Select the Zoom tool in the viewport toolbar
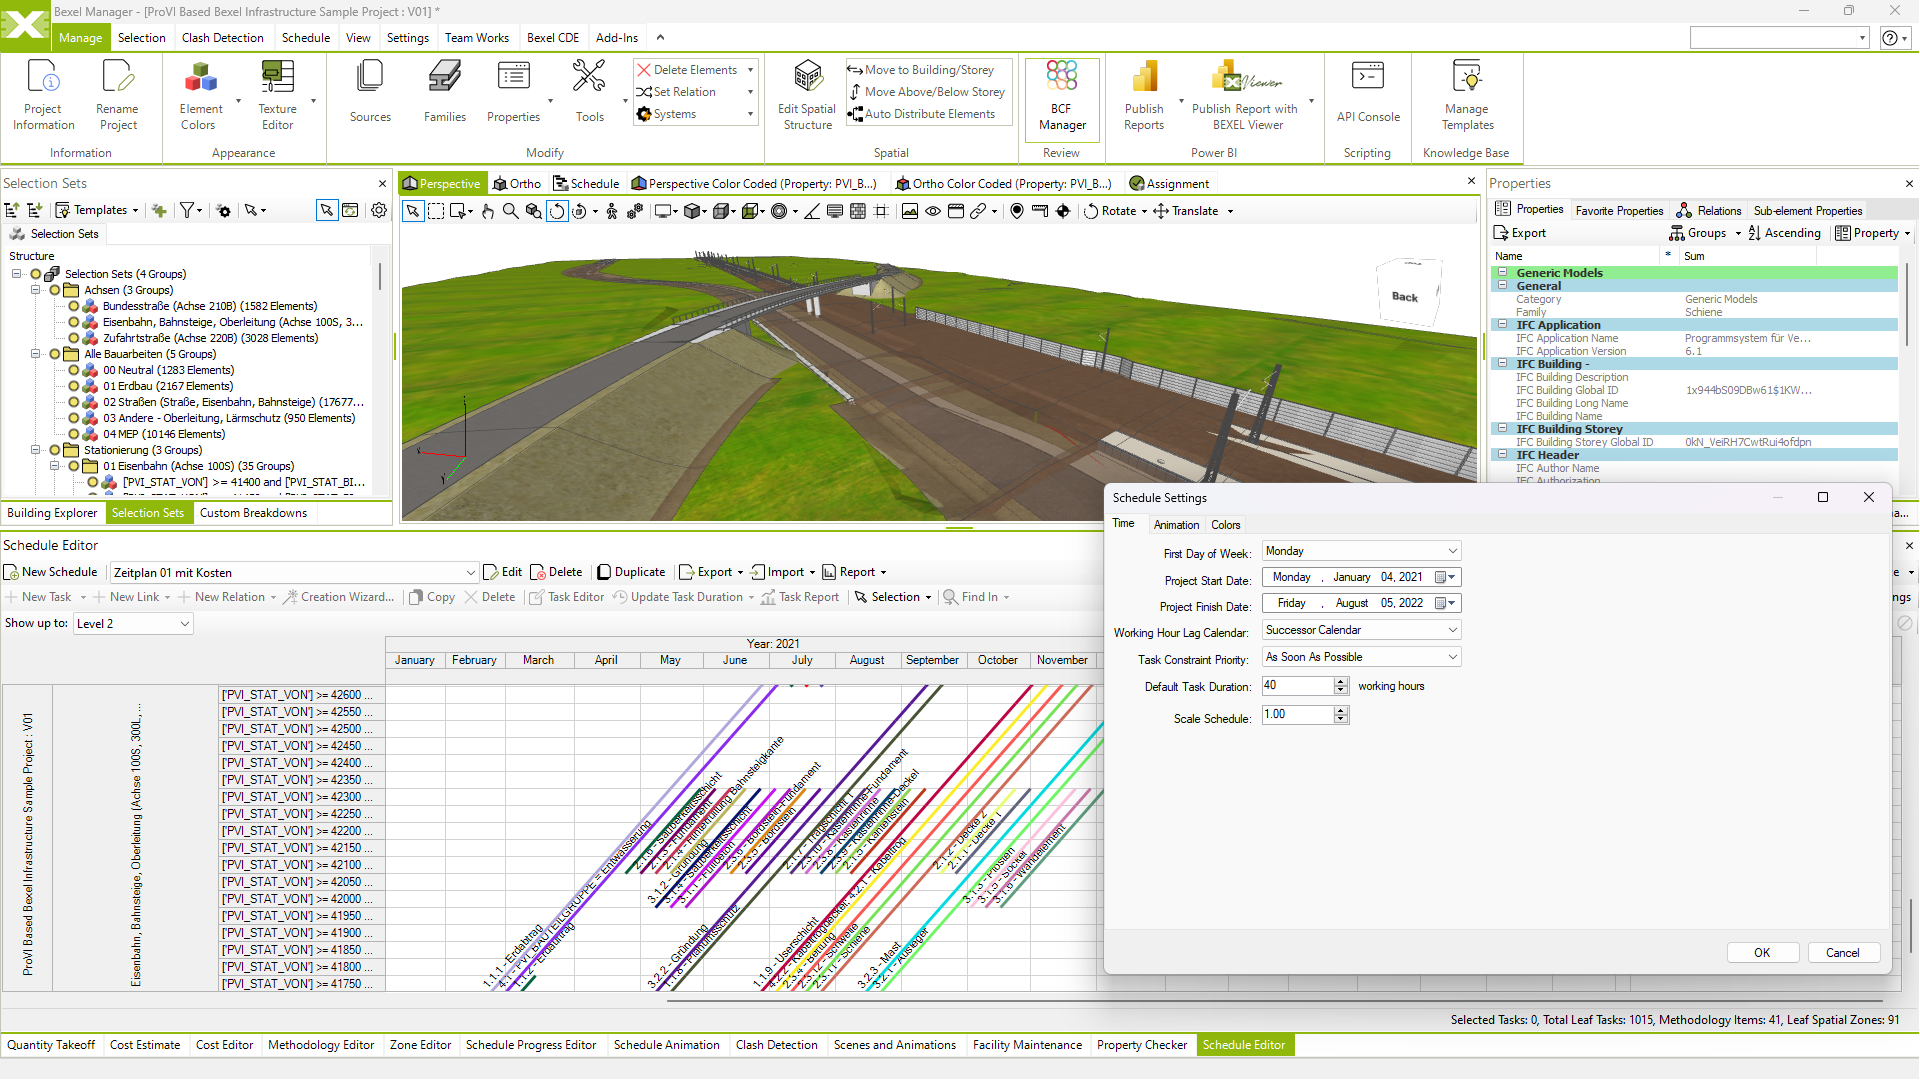 click(510, 211)
